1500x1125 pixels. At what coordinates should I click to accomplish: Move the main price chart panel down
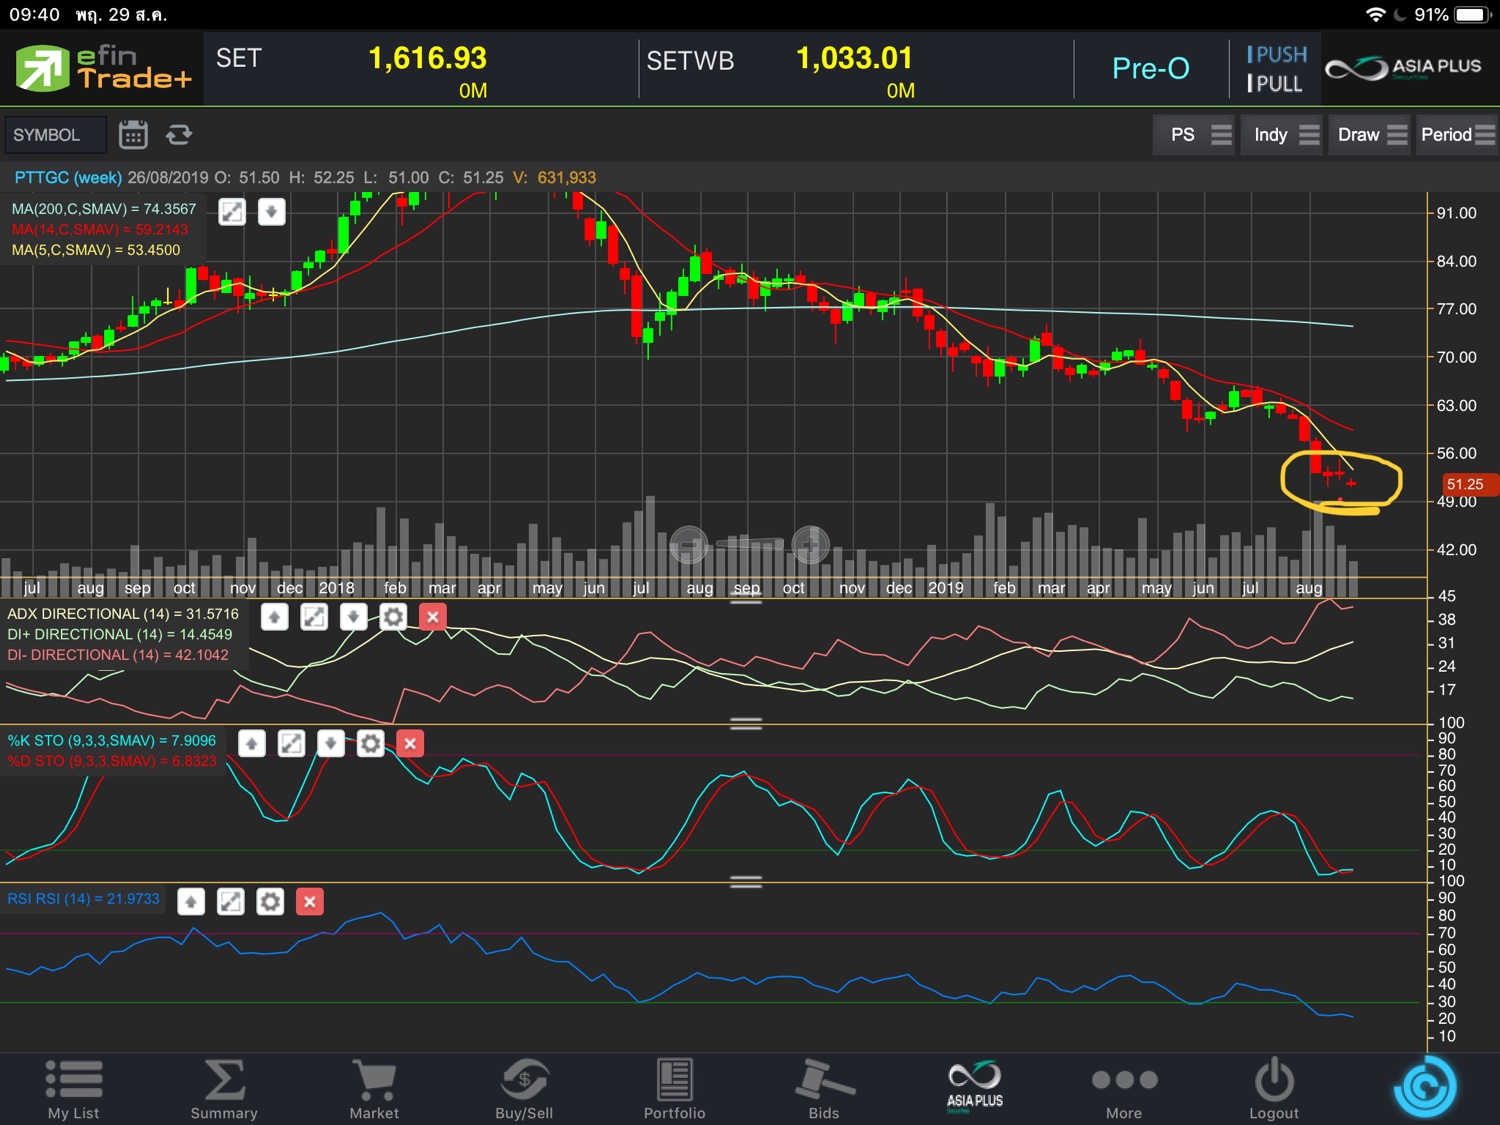(x=271, y=212)
